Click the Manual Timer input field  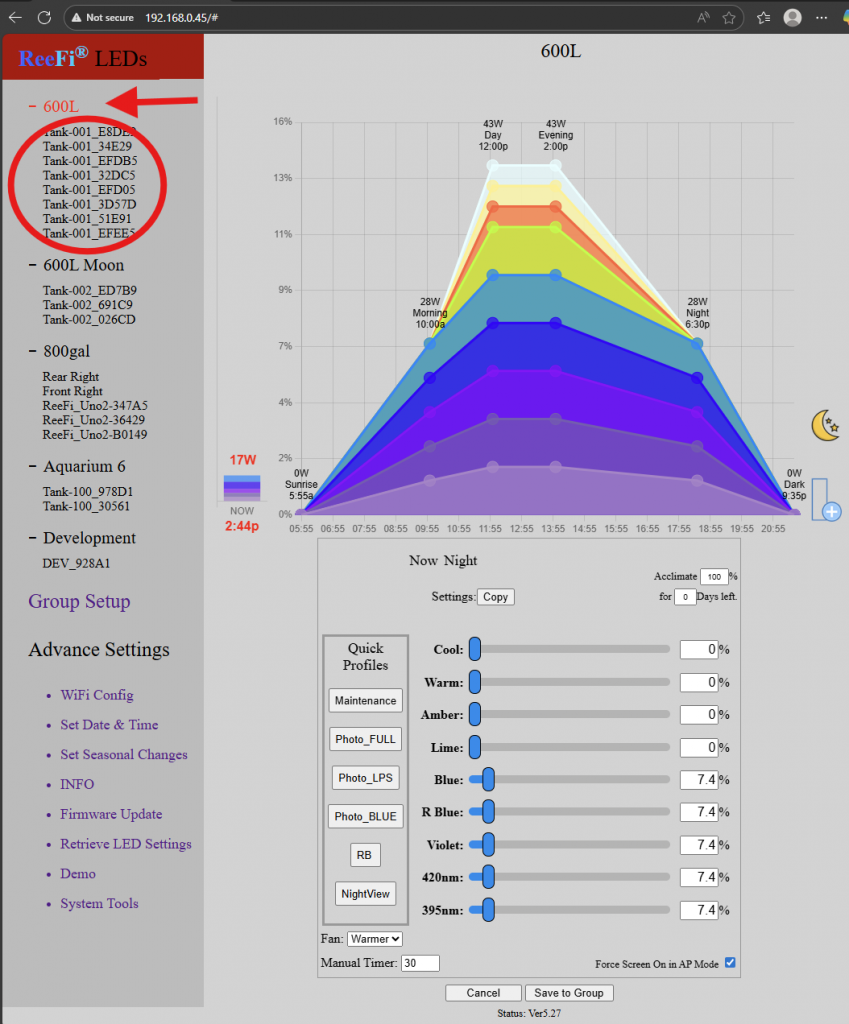[x=419, y=964]
